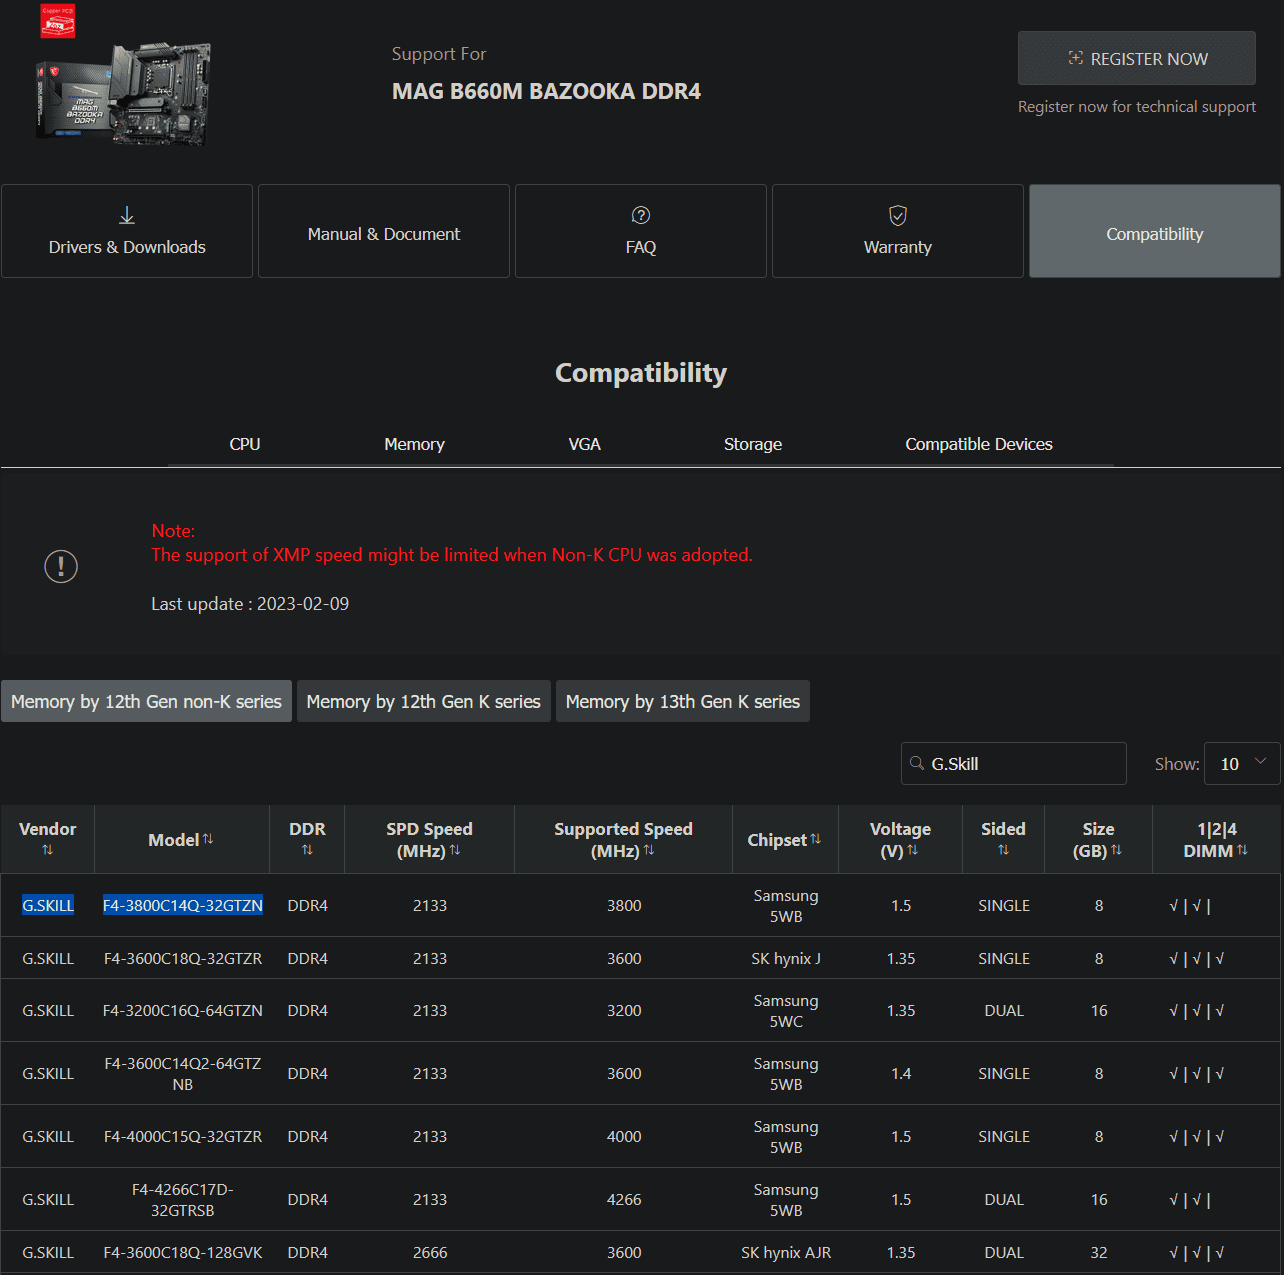Screen dimensions: 1284x1275
Task: Open the Show 10 entries dropdown
Action: point(1242,764)
